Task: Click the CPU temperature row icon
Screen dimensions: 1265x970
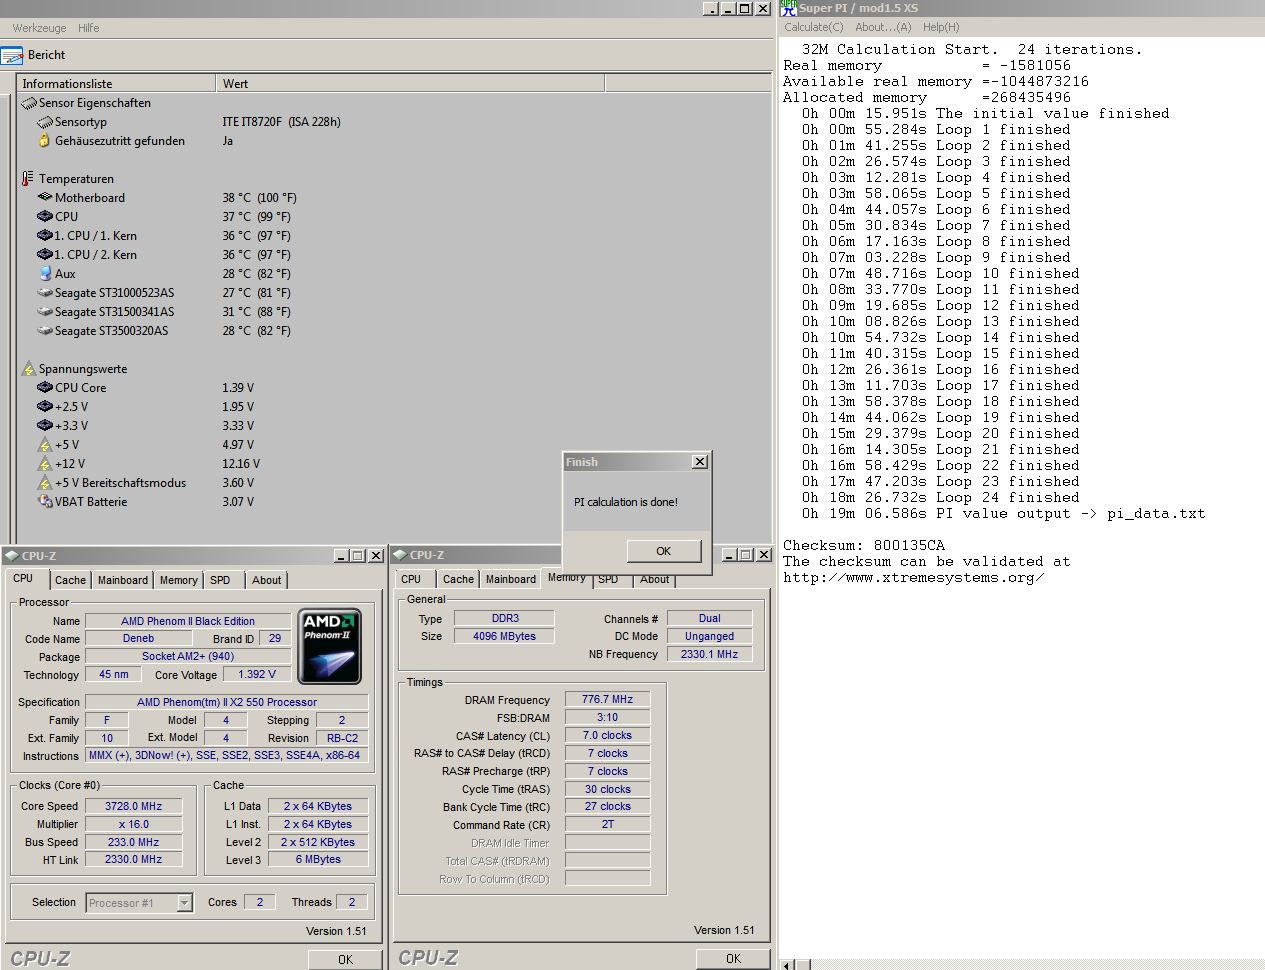Action: coord(44,217)
